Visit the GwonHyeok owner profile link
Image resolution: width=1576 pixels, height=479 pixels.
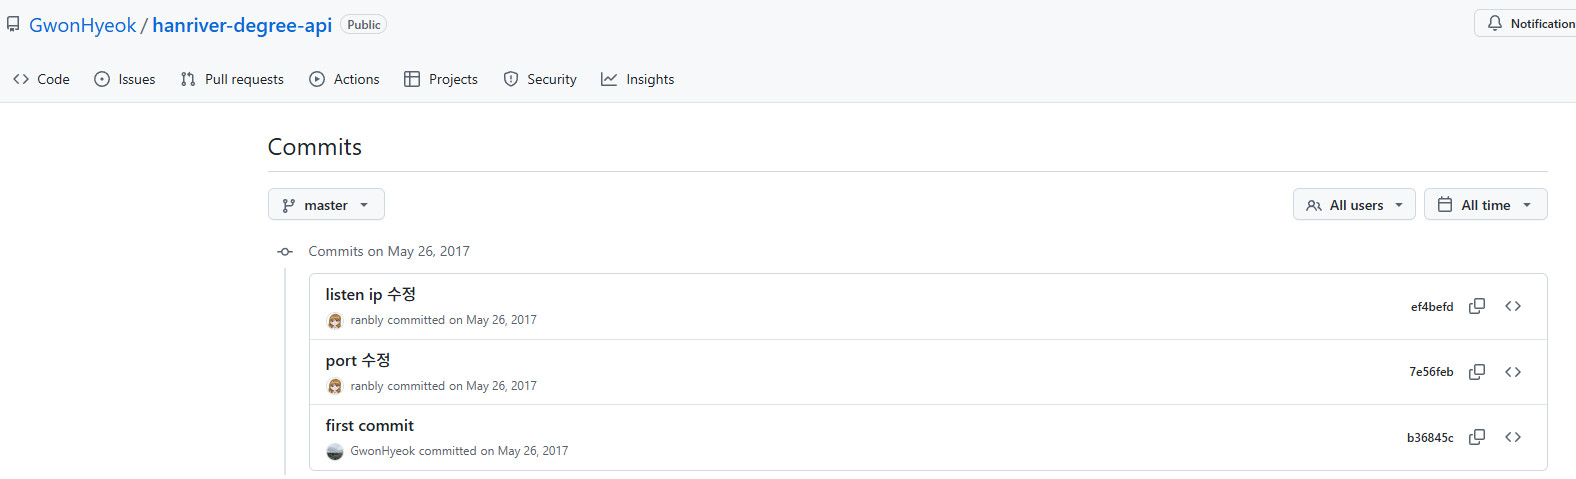(82, 25)
